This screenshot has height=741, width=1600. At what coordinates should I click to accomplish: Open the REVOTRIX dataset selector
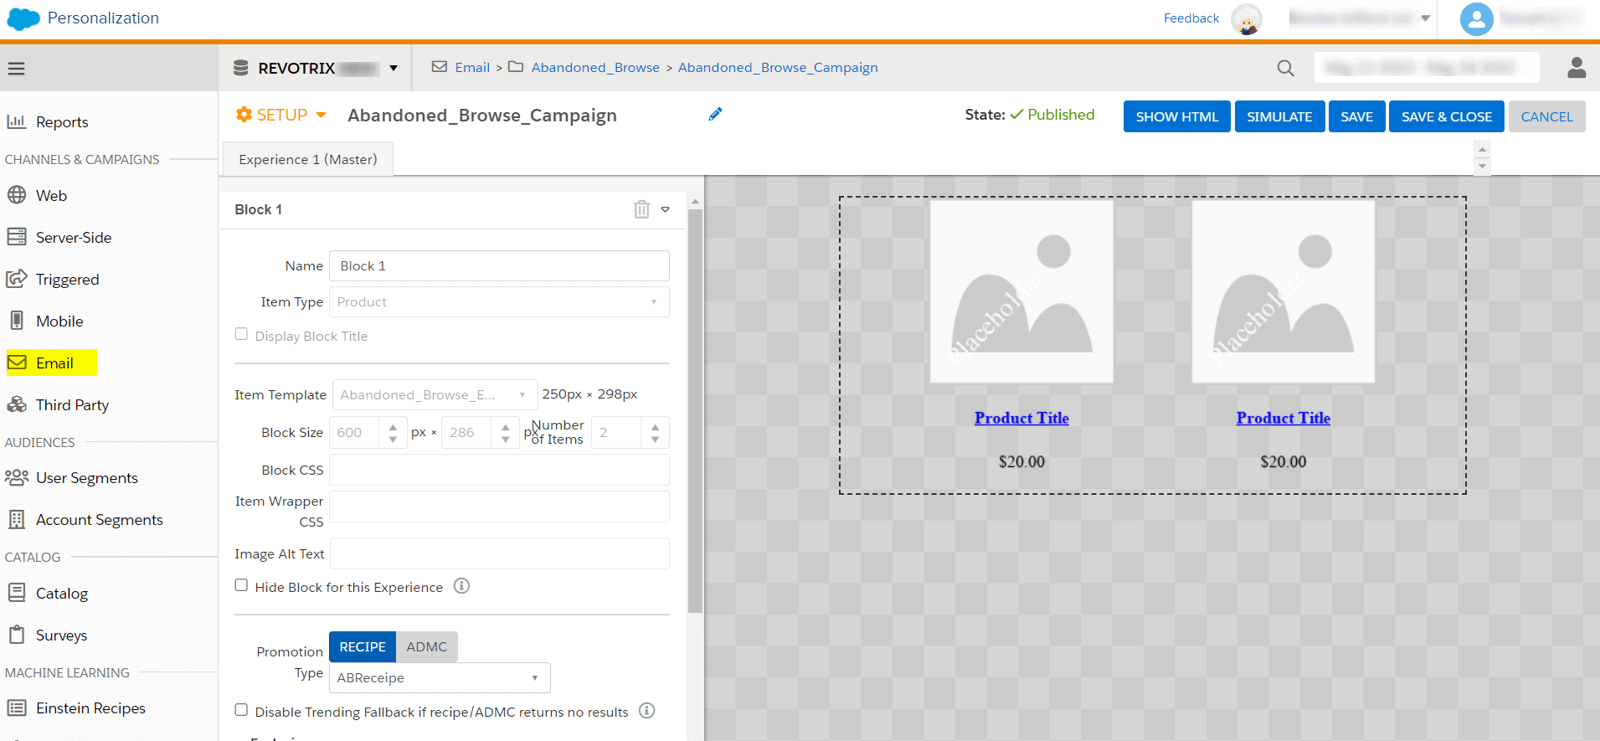pos(316,68)
